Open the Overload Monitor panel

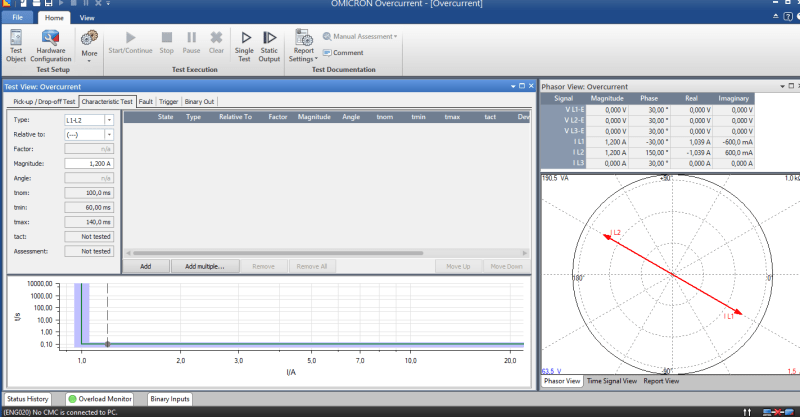[100, 399]
